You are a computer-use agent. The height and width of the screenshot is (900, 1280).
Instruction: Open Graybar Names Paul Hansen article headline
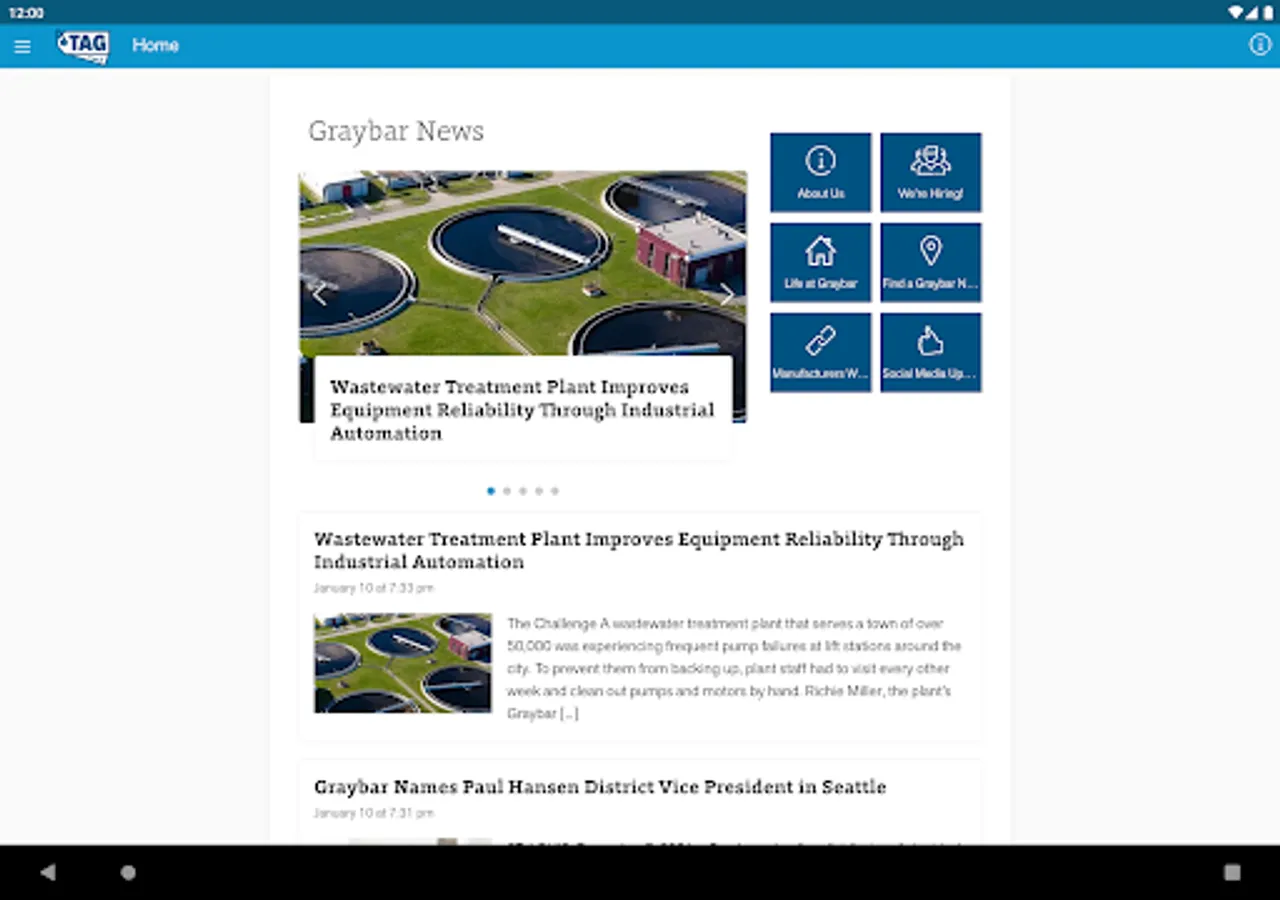[x=600, y=787]
